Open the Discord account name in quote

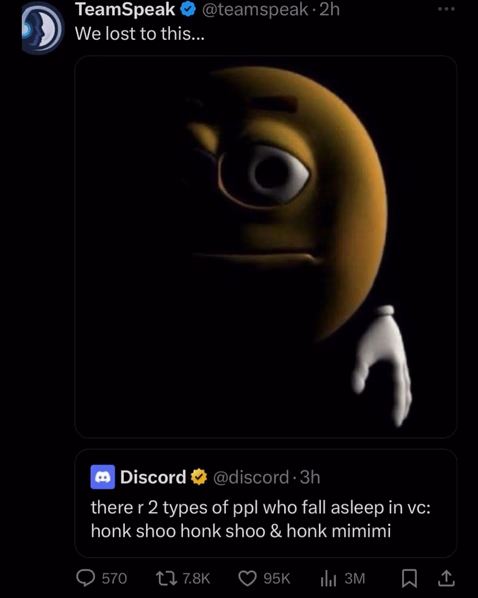click(x=153, y=477)
